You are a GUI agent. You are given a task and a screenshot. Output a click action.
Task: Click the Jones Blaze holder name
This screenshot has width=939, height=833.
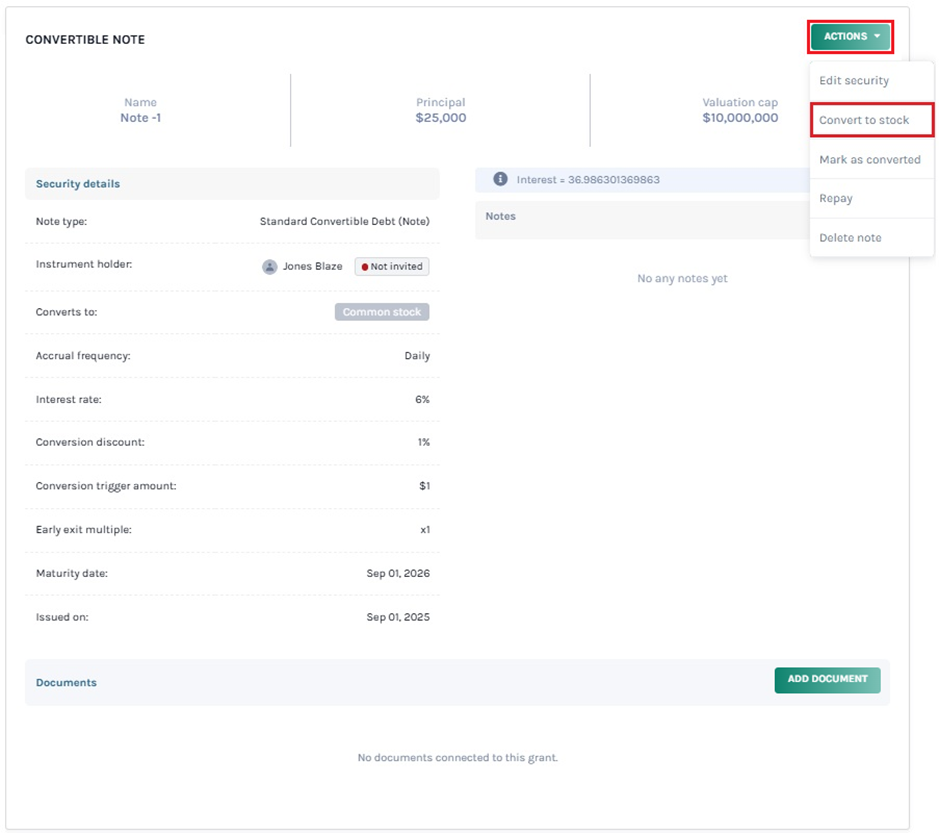pos(312,267)
